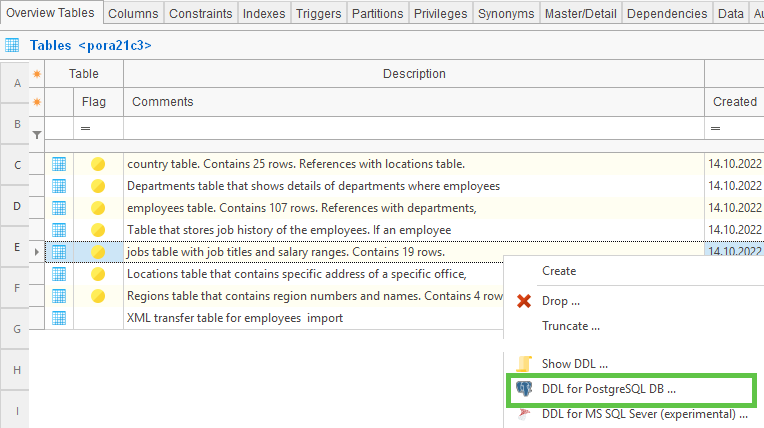Click yellow flag of the employees row
This screenshot has height=428, width=764.
pyautogui.click(x=98, y=208)
